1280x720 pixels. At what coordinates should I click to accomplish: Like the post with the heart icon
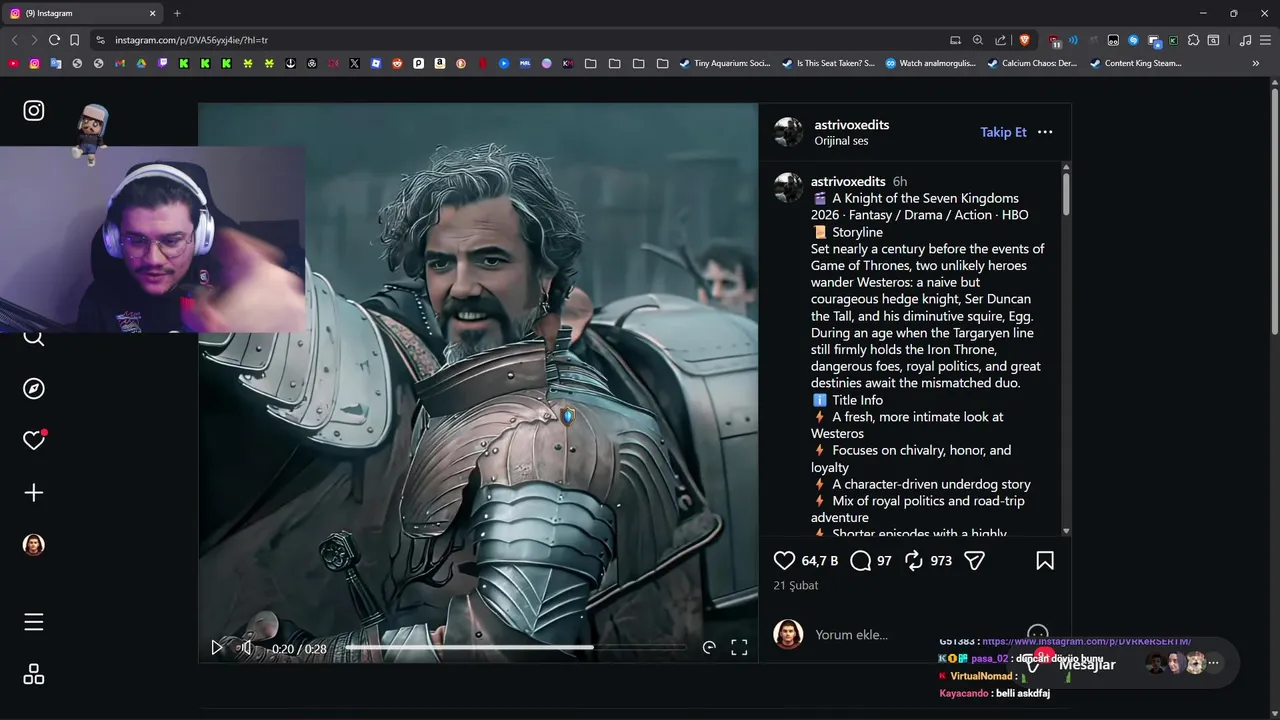(x=785, y=561)
